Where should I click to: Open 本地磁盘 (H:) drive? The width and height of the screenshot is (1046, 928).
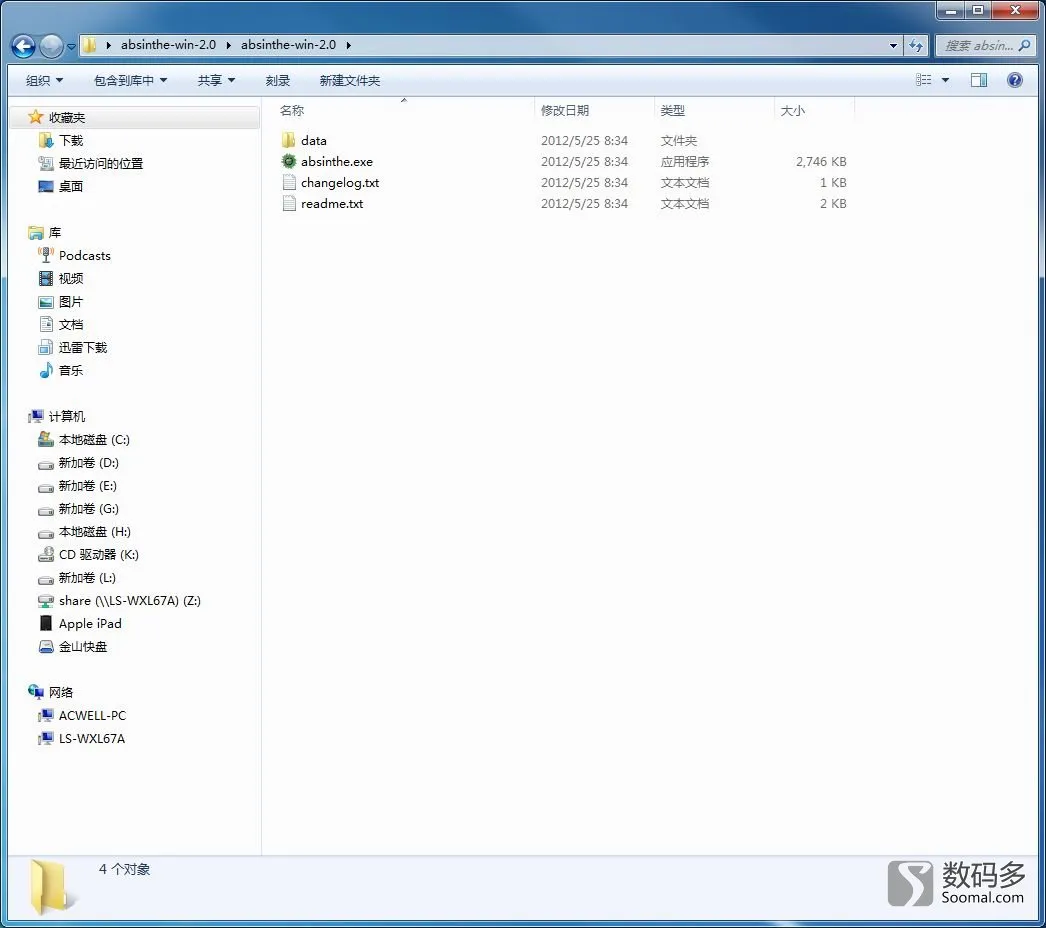(x=95, y=532)
